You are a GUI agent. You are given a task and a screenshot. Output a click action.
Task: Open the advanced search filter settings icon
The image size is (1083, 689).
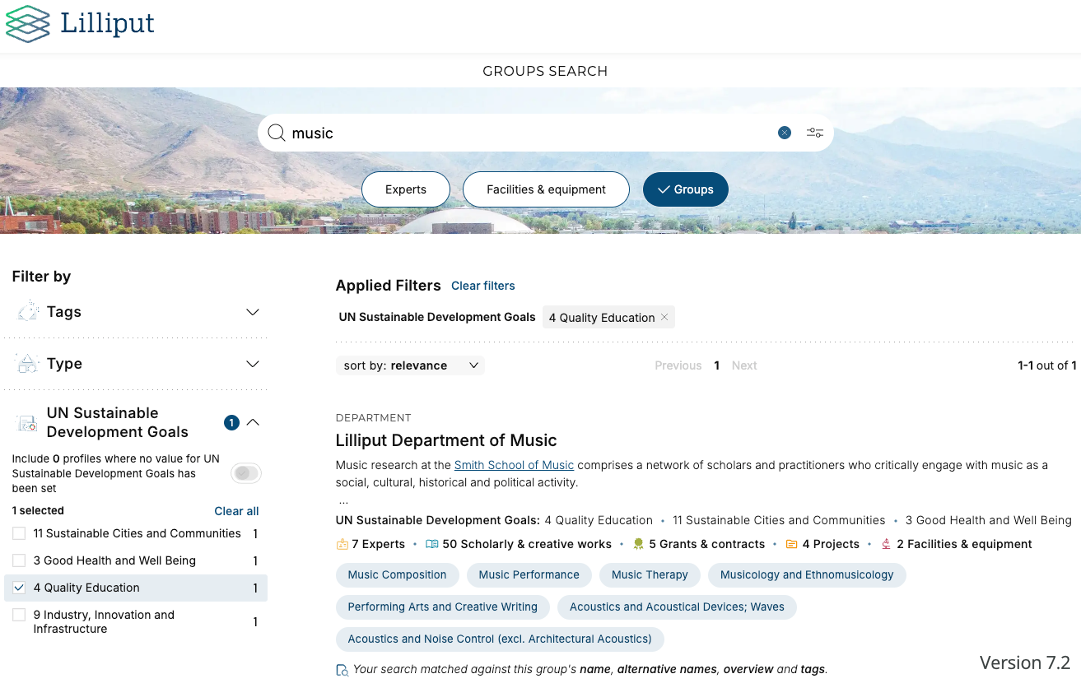(x=815, y=133)
